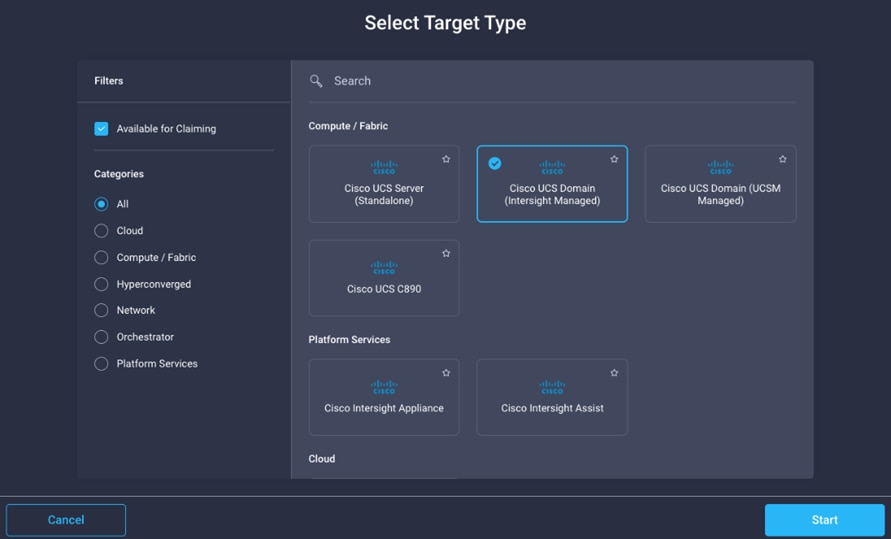891x539 pixels.
Task: Mark Cisco UCS C890 as favorite with its star
Action: (x=446, y=253)
